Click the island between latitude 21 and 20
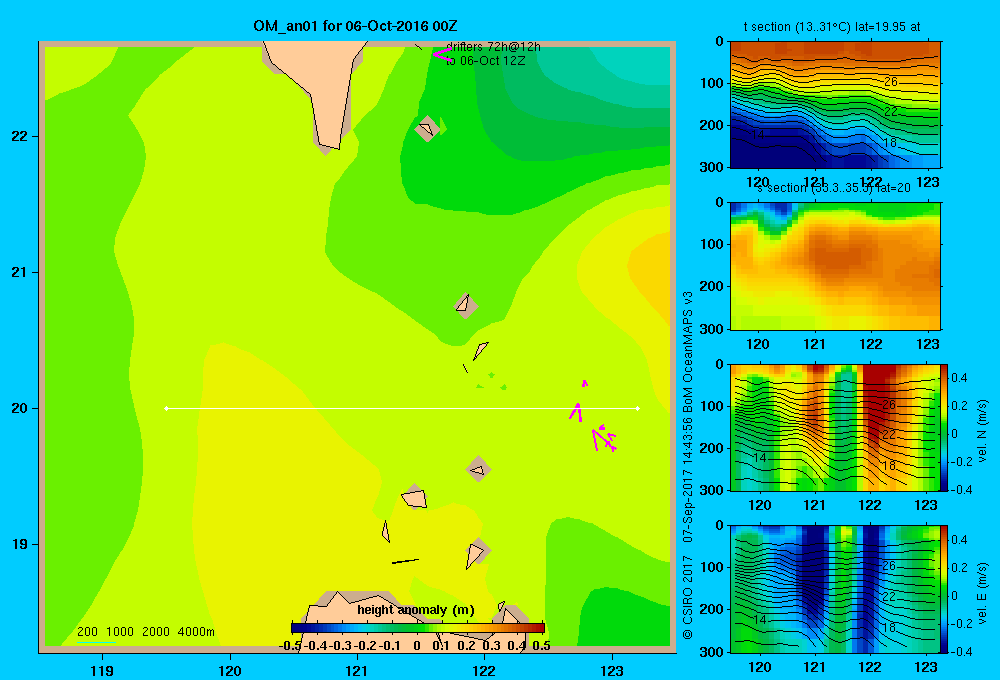The width and height of the screenshot is (1000, 680). click(x=465, y=305)
